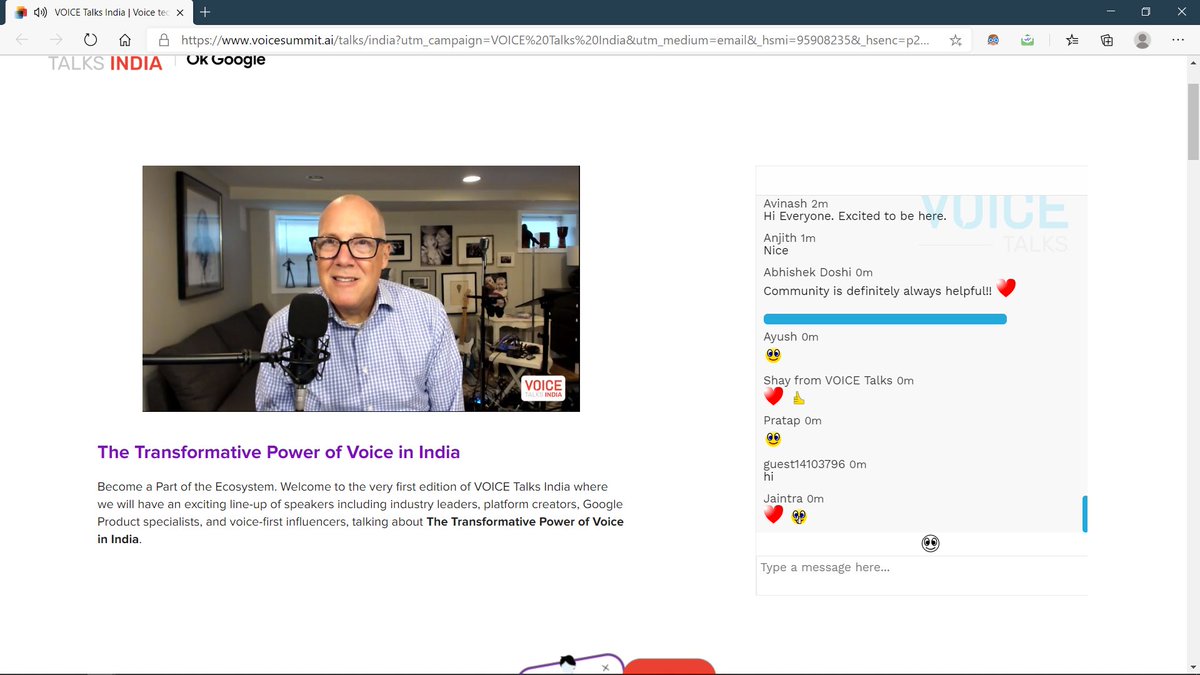Open a new browser tab
The image size is (1200, 675).
tap(205, 12)
